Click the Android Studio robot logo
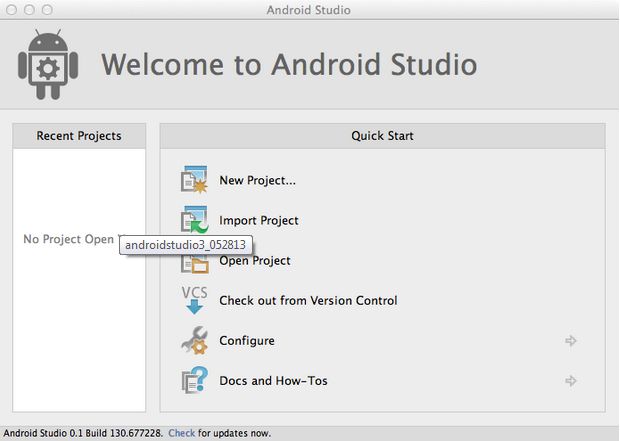This screenshot has width=620, height=441. 48,64
